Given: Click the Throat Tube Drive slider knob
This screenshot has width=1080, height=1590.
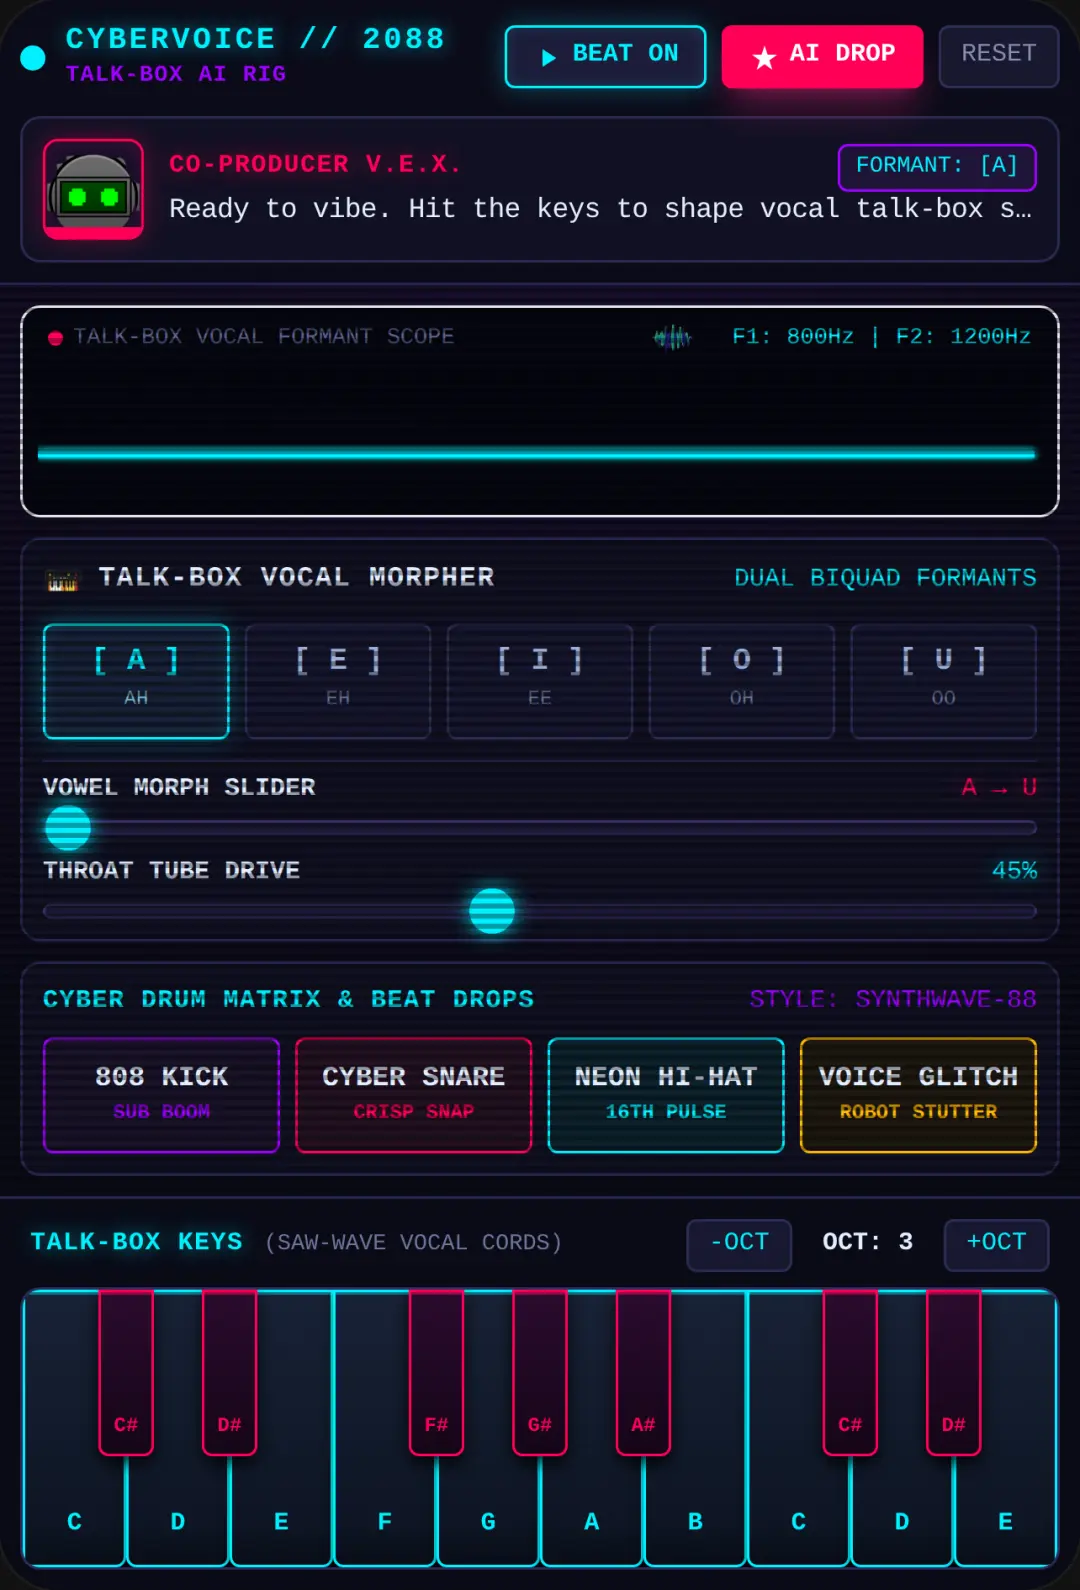Looking at the screenshot, I should (492, 911).
